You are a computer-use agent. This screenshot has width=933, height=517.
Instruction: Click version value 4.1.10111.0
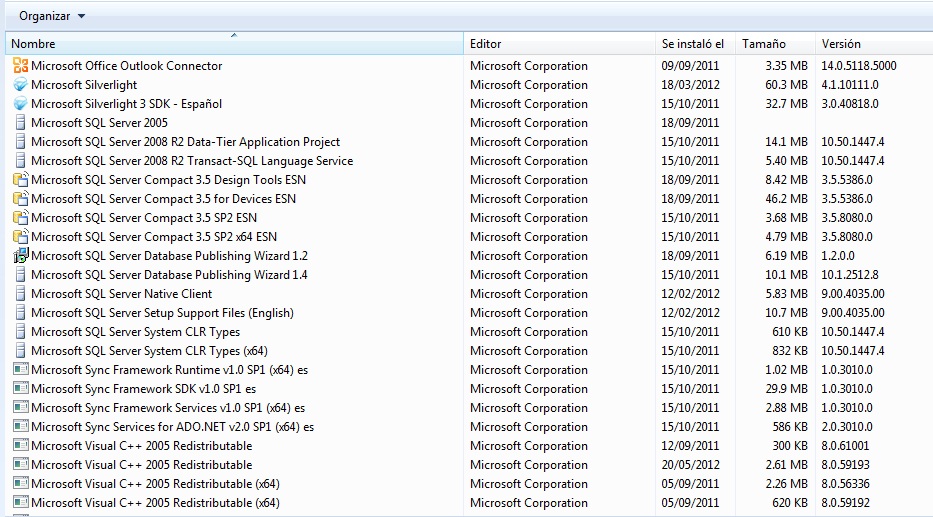850,84
